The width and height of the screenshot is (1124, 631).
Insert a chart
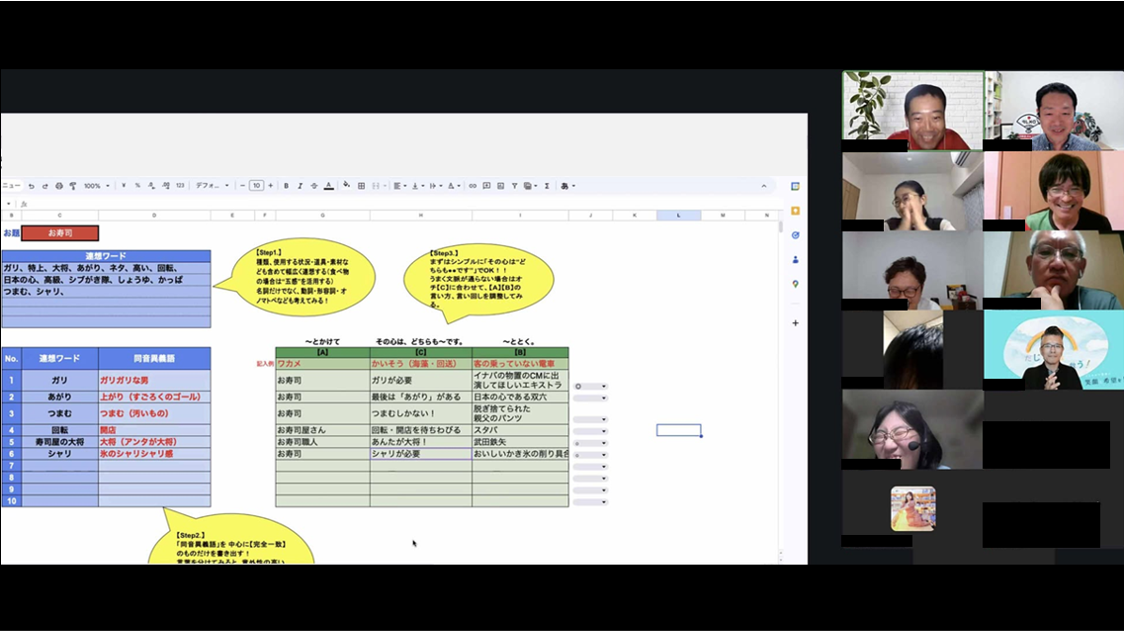(500, 186)
